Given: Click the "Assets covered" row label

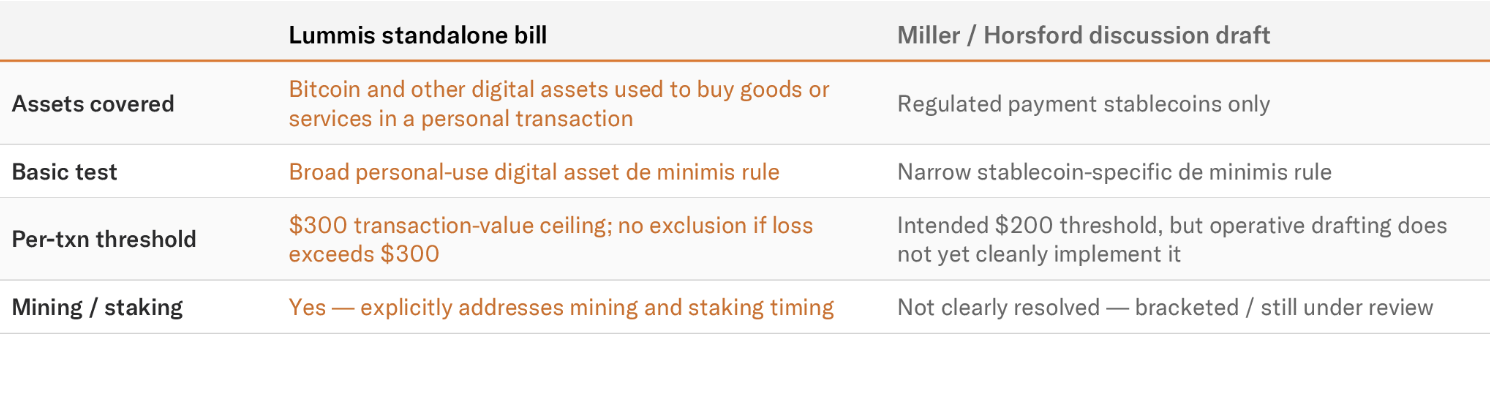Looking at the screenshot, I should (x=93, y=104).
